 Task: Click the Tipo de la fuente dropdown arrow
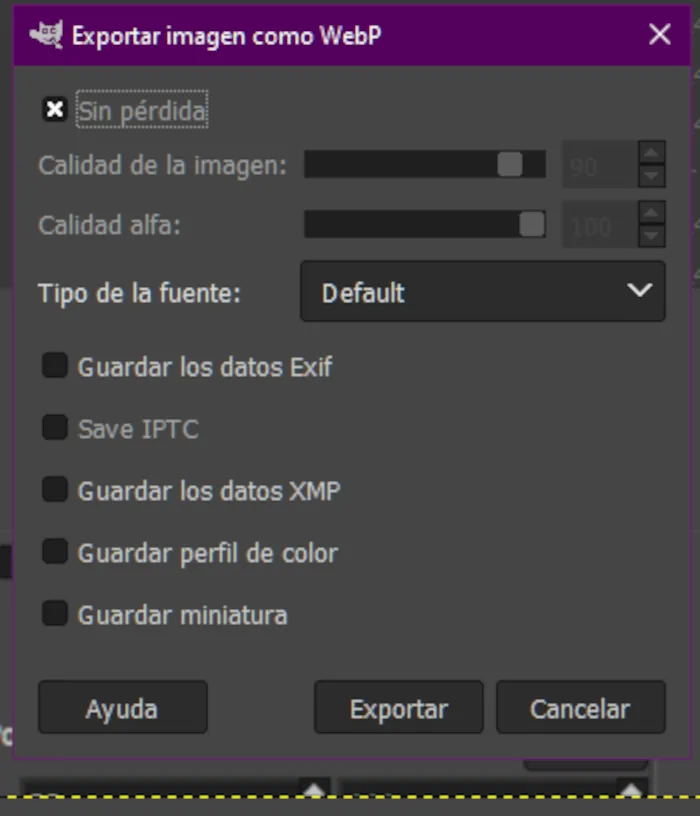tap(639, 291)
